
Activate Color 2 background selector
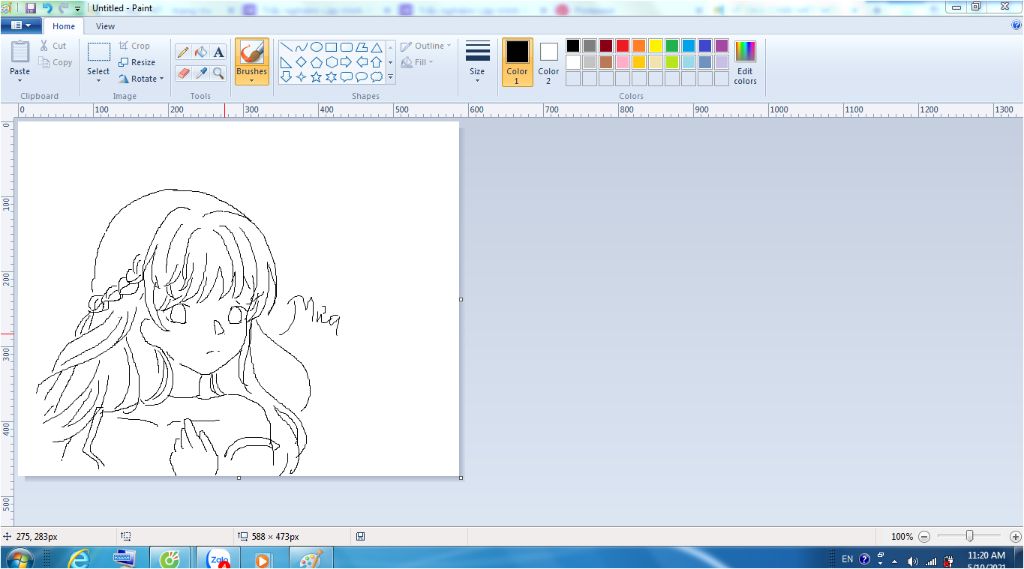pos(549,62)
